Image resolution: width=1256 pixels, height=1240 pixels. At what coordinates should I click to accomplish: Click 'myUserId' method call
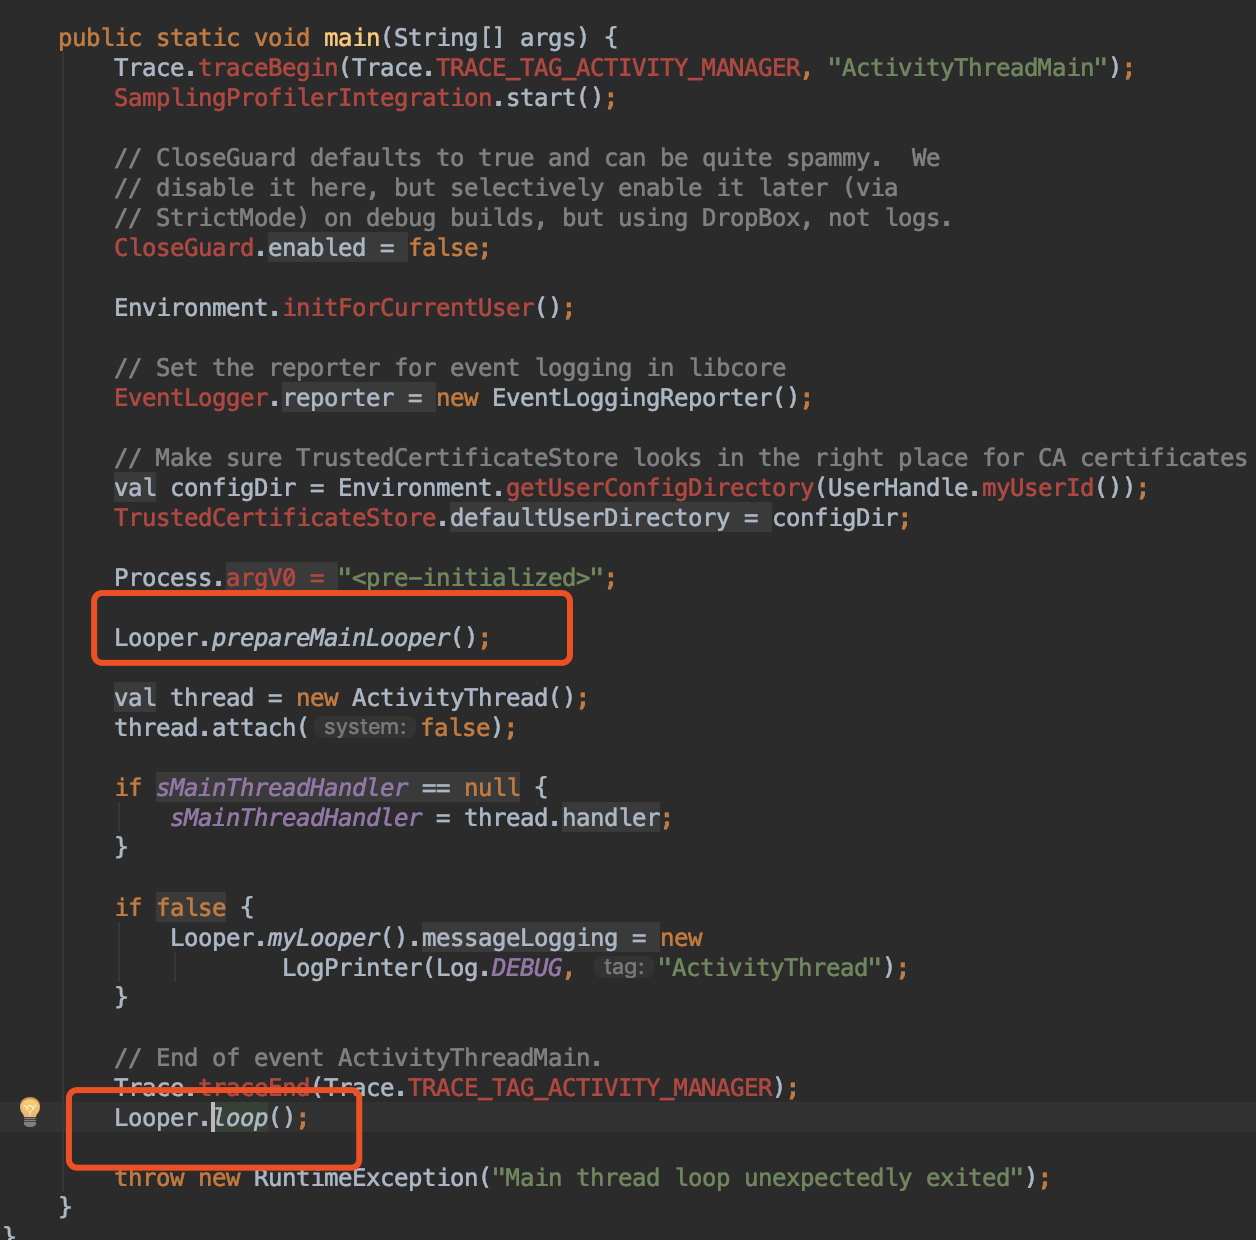(x=1038, y=488)
